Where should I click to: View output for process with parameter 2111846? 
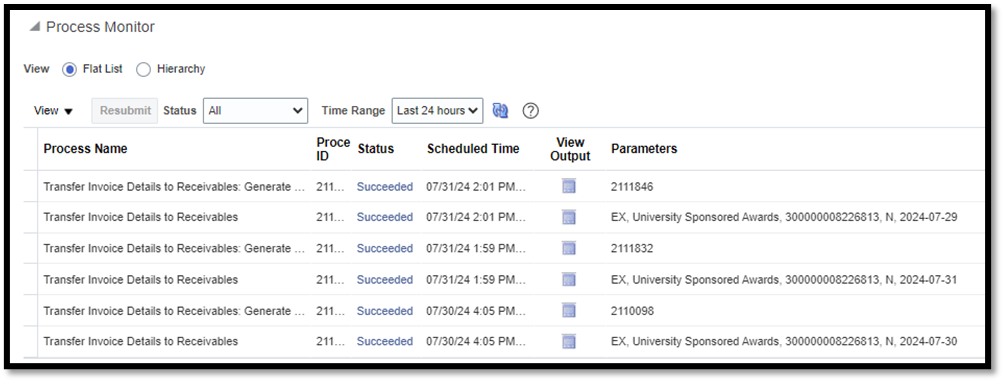[x=569, y=186]
